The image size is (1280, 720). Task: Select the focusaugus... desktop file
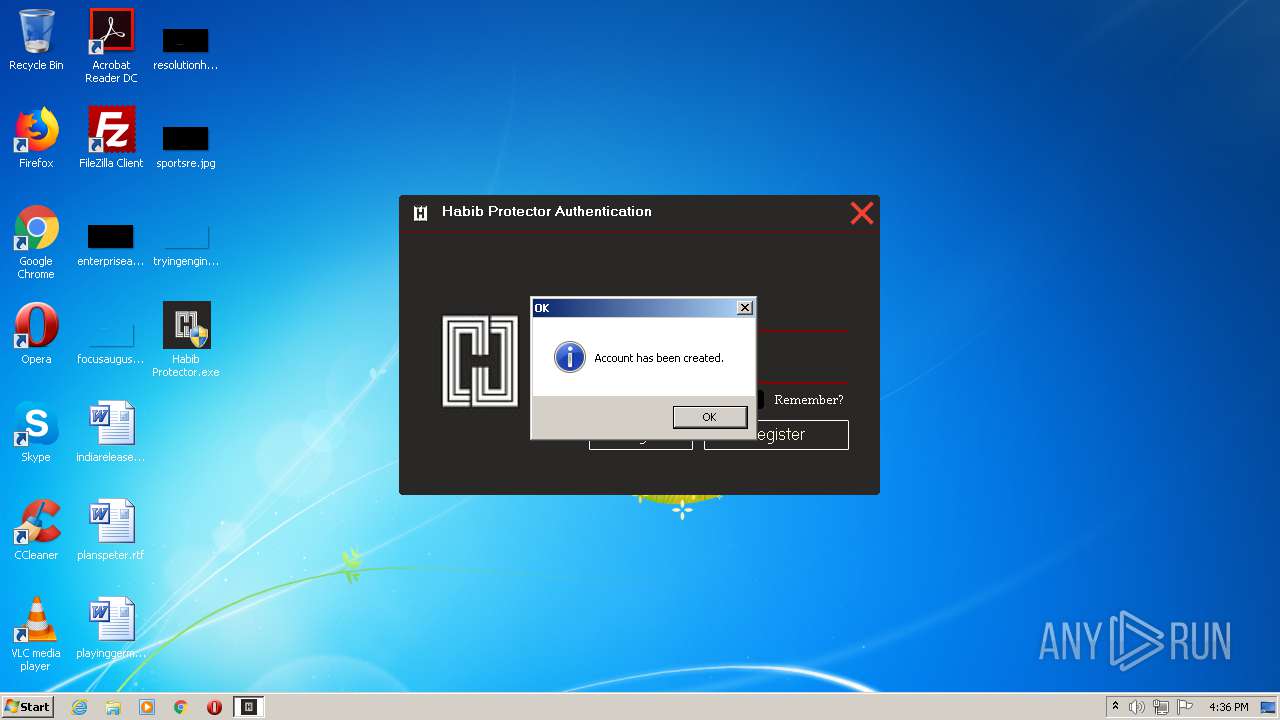111,344
